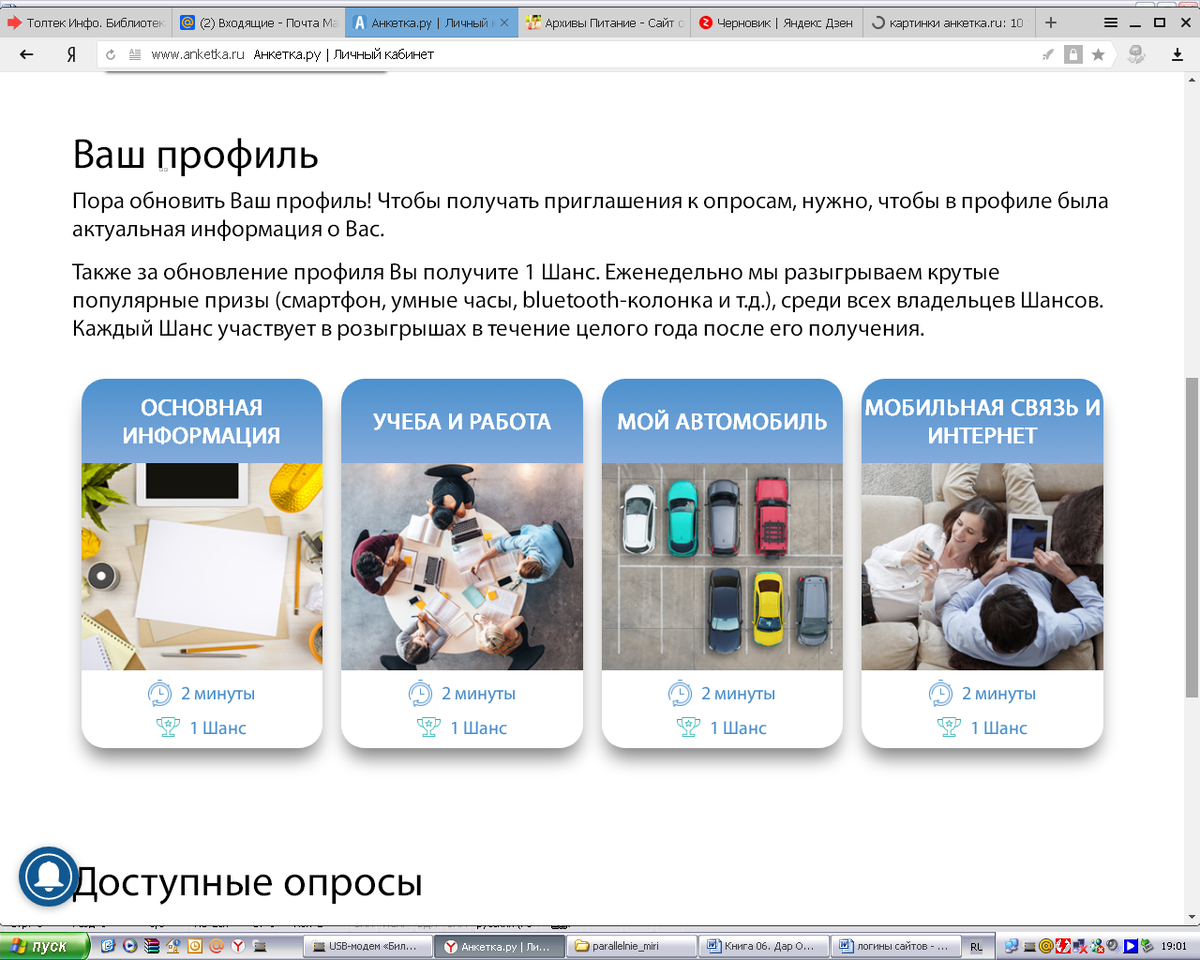Click the RL language indicator in the taskbar

(978, 946)
